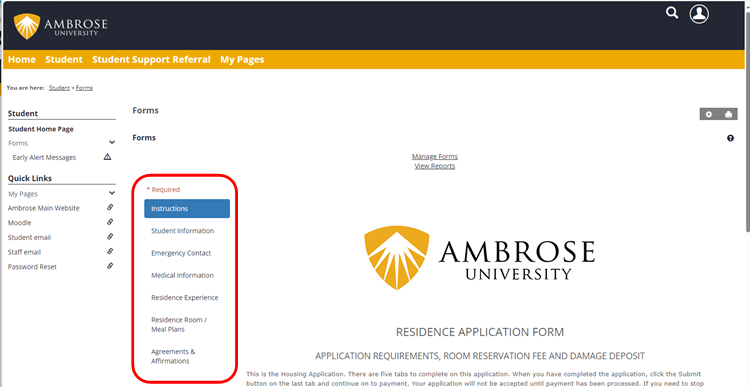Open My Pages in the navigation bar
Screen dimensions: 750x387
tap(242, 60)
